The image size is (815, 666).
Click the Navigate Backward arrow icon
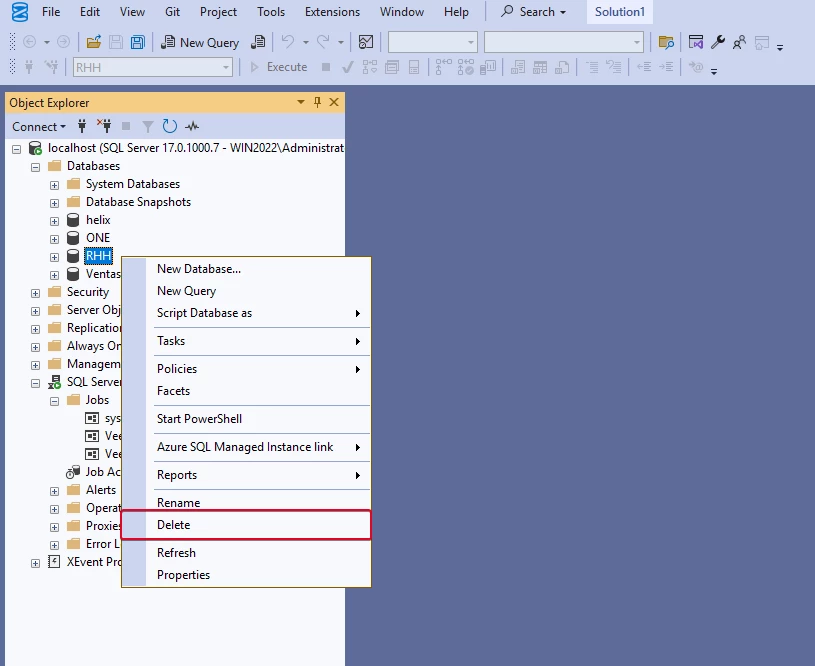(30, 42)
